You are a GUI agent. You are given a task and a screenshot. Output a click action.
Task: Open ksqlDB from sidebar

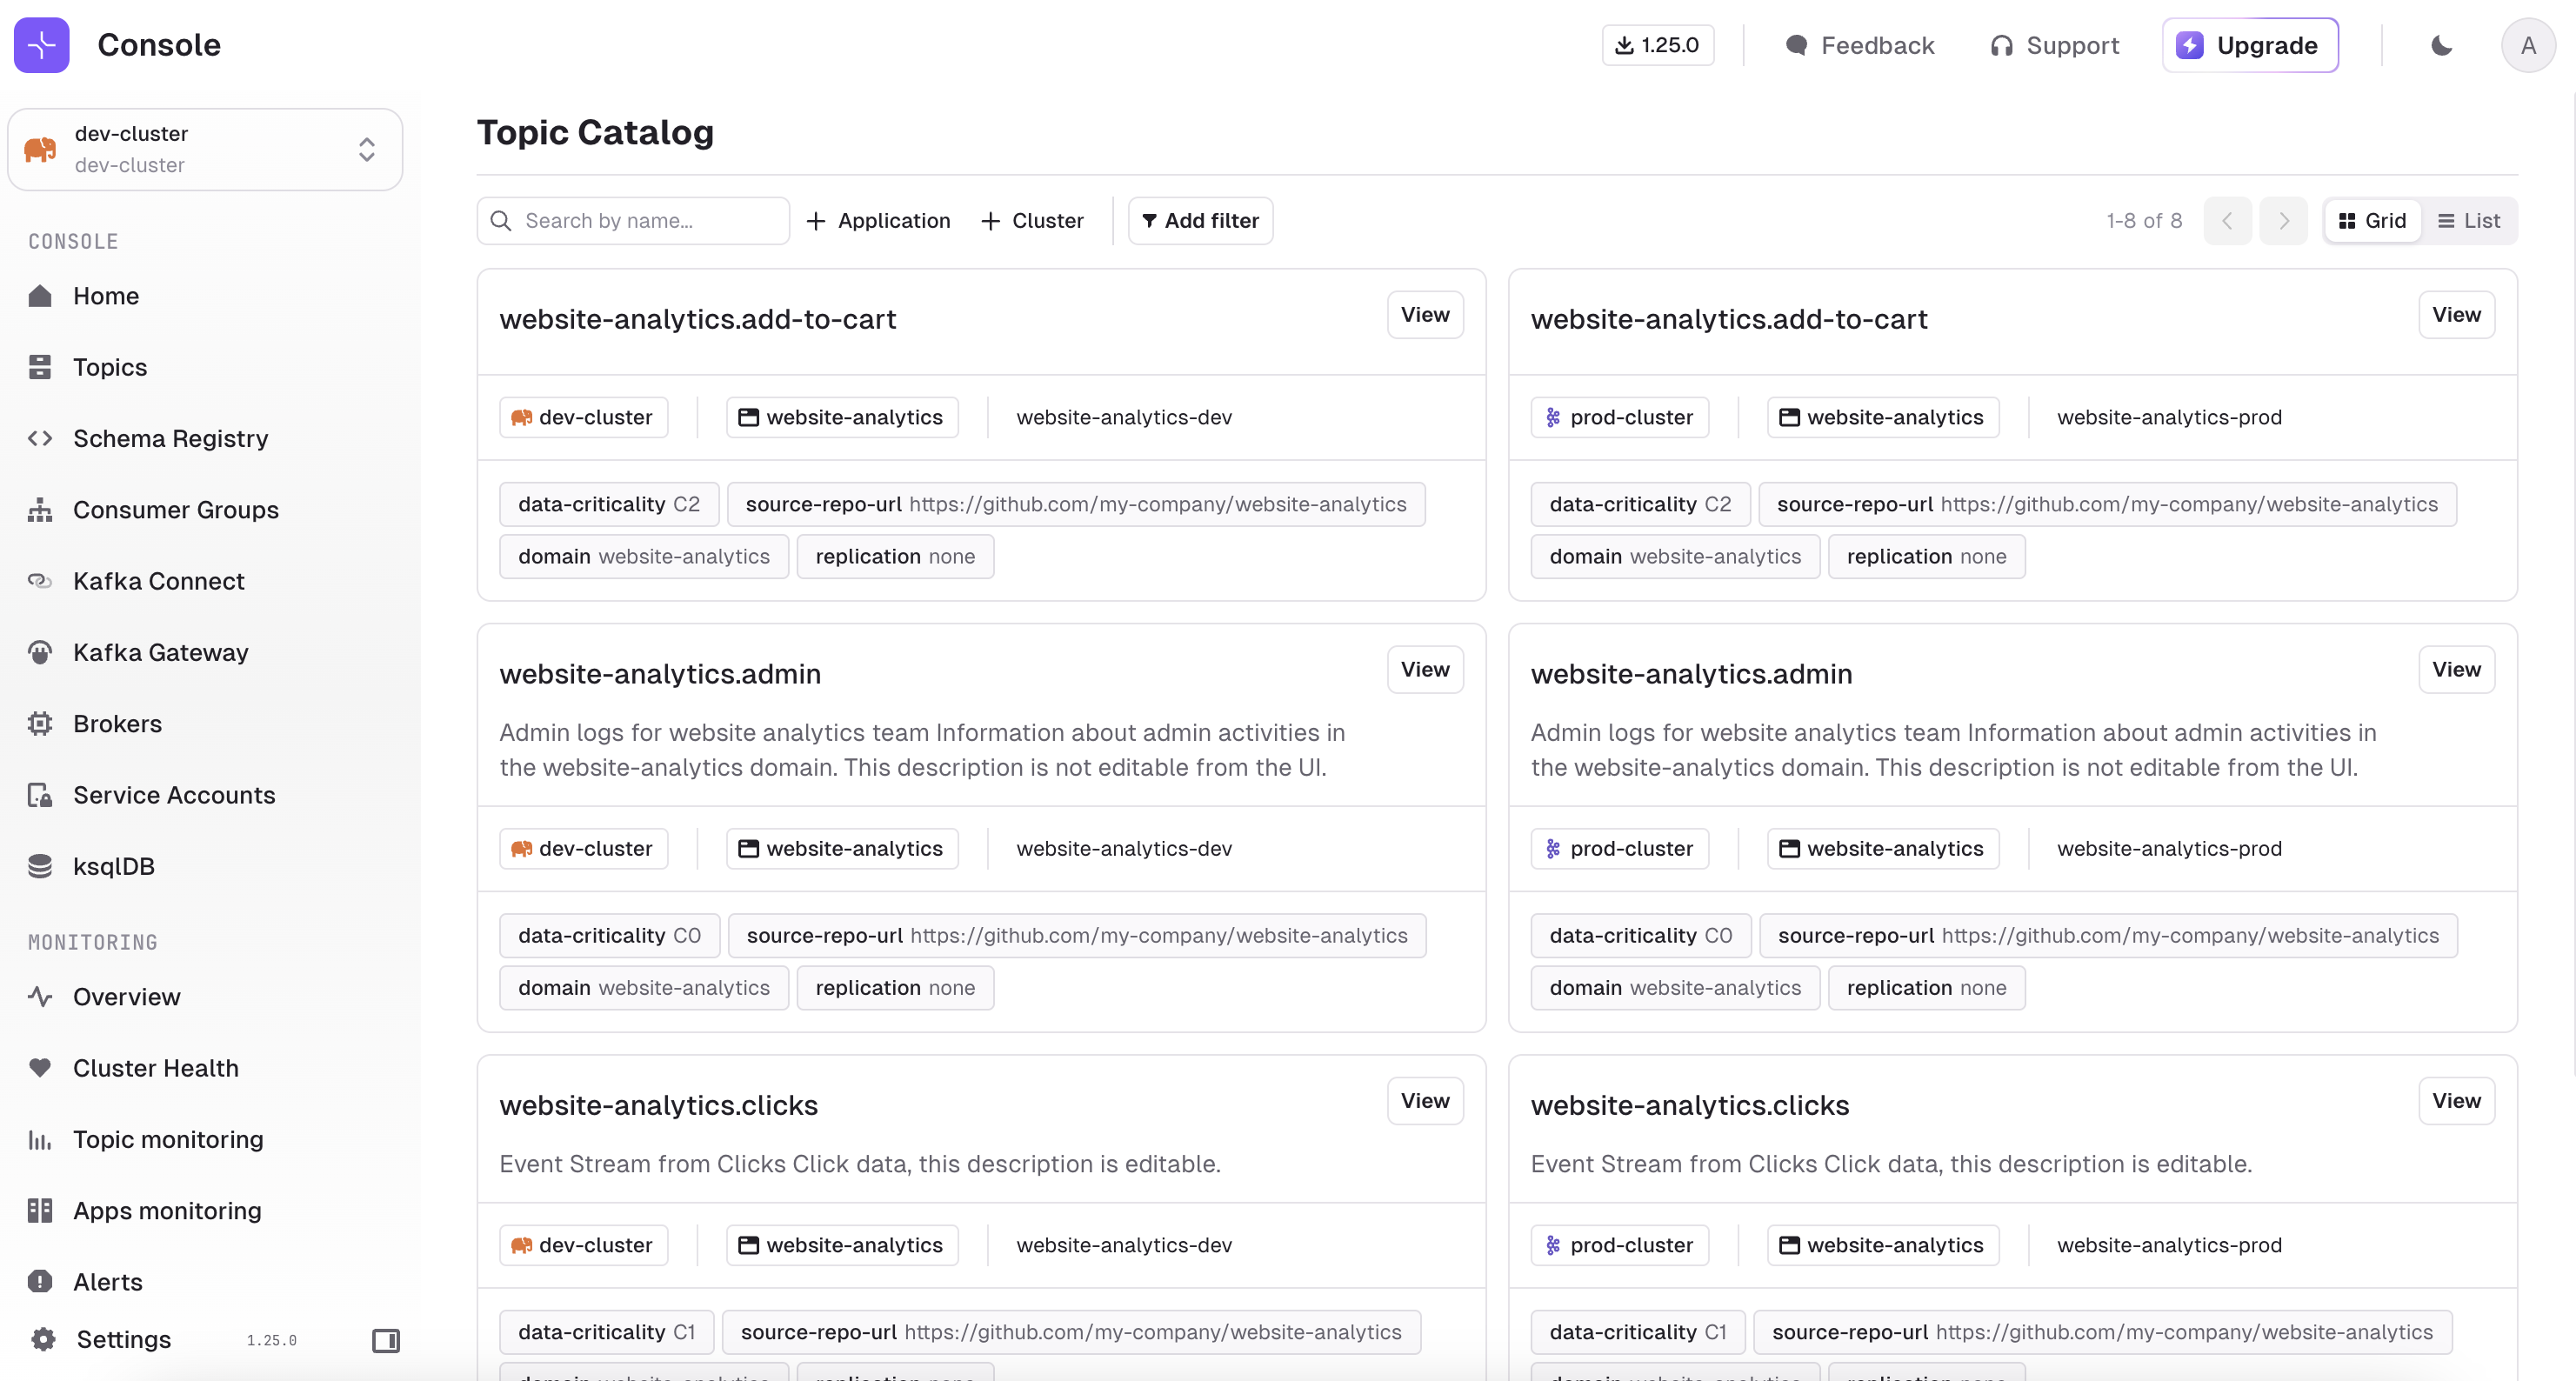tap(113, 866)
